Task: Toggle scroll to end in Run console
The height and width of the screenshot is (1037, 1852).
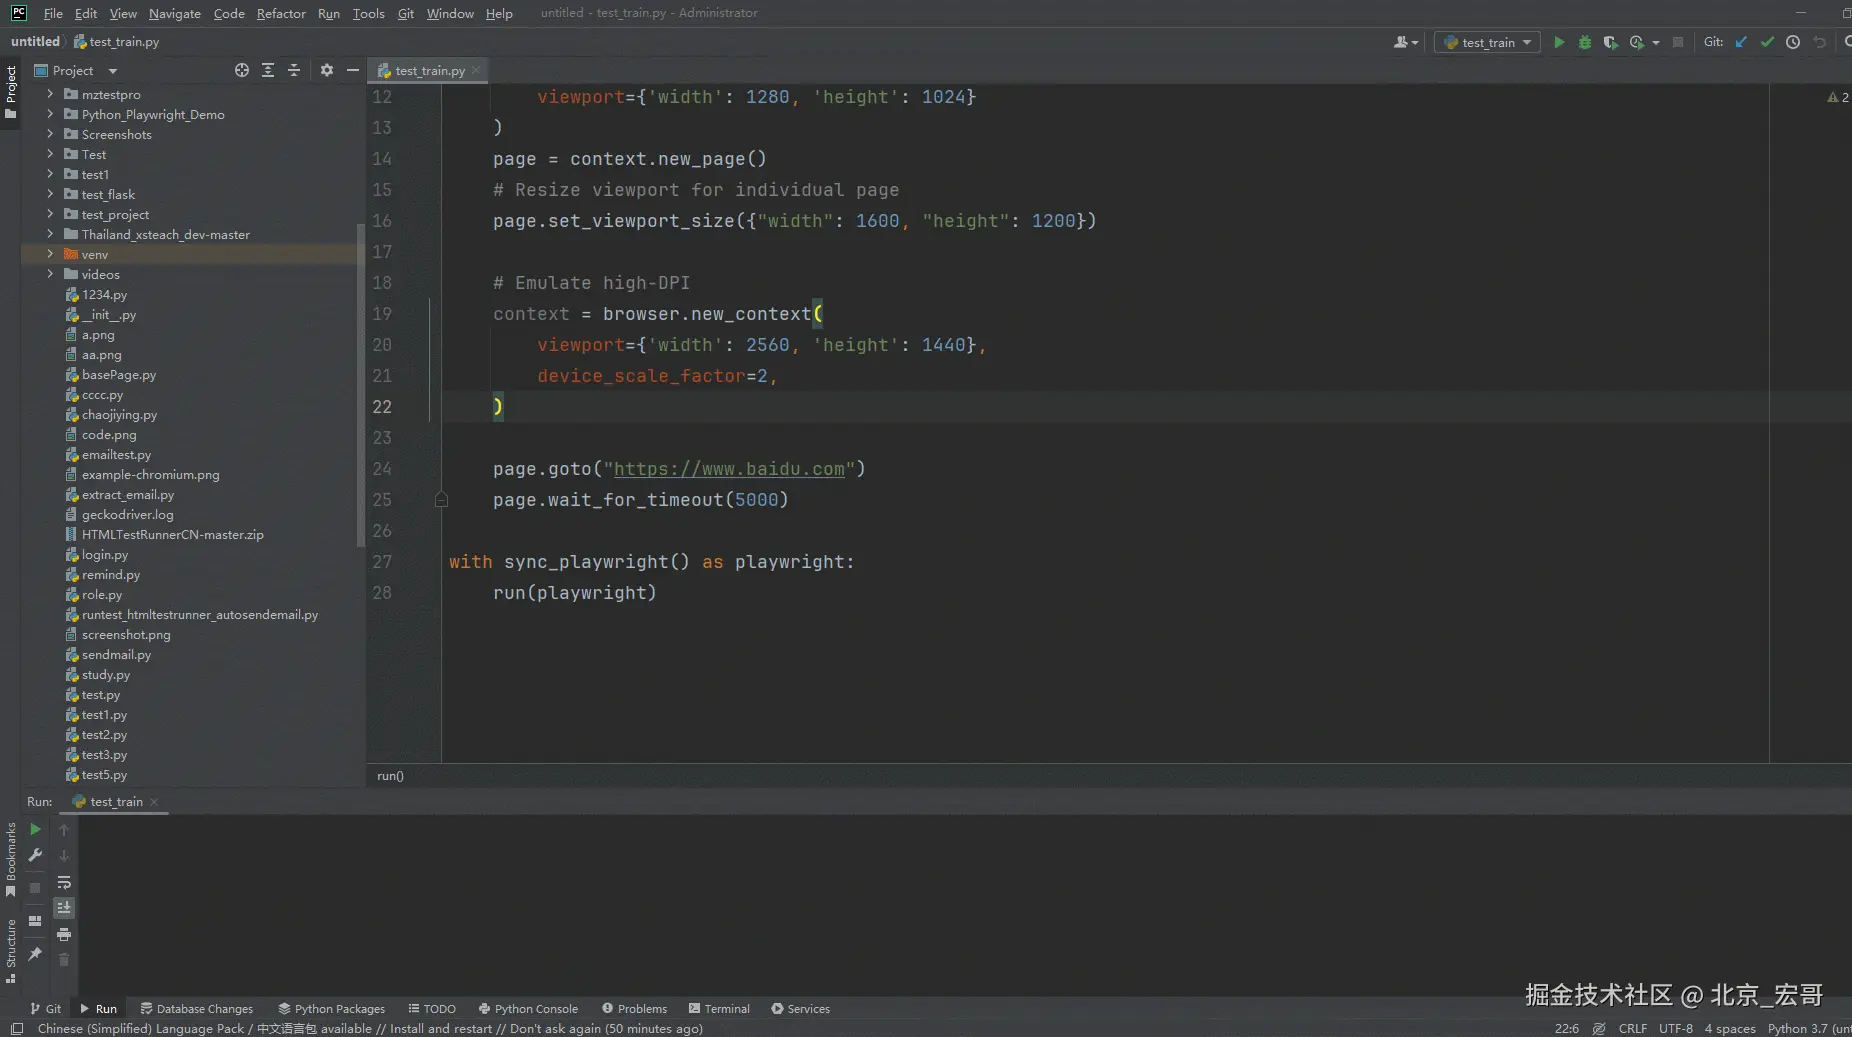Action: point(64,908)
